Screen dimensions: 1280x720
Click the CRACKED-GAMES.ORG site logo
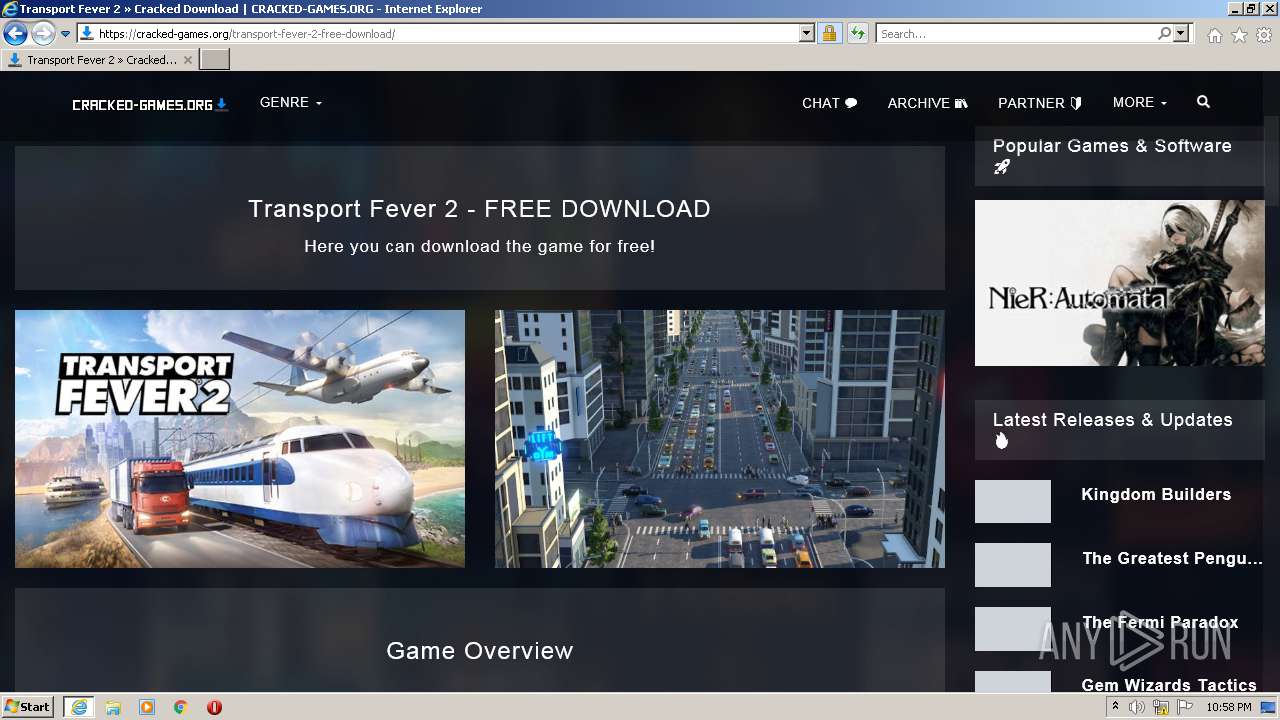click(x=150, y=104)
